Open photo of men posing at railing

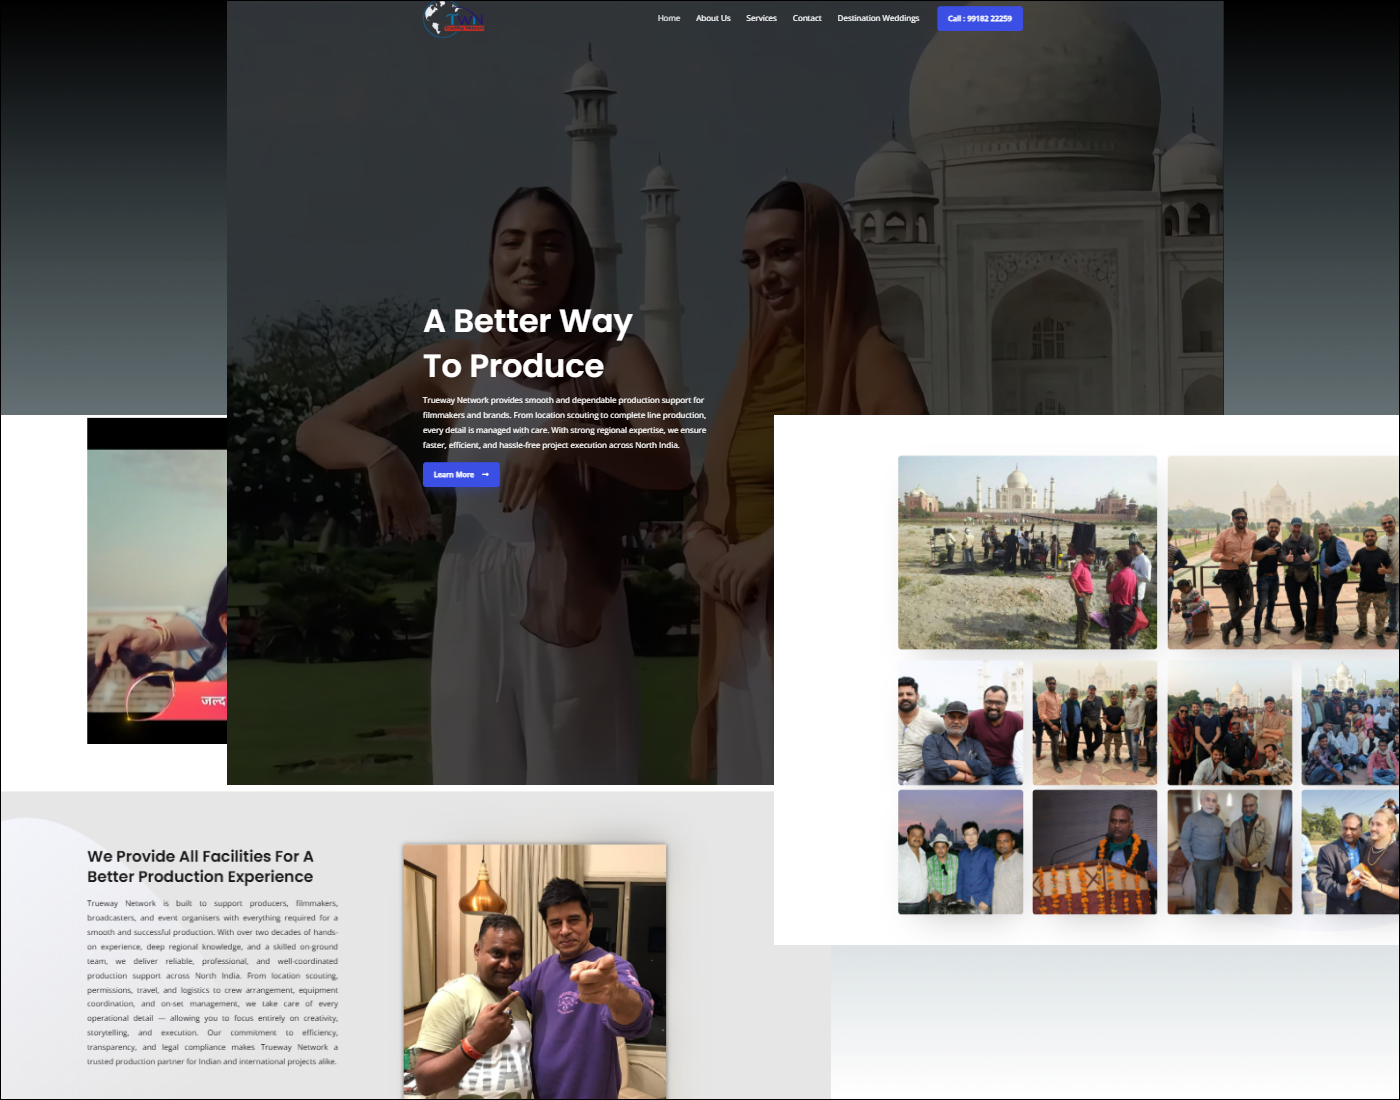click(x=1283, y=552)
